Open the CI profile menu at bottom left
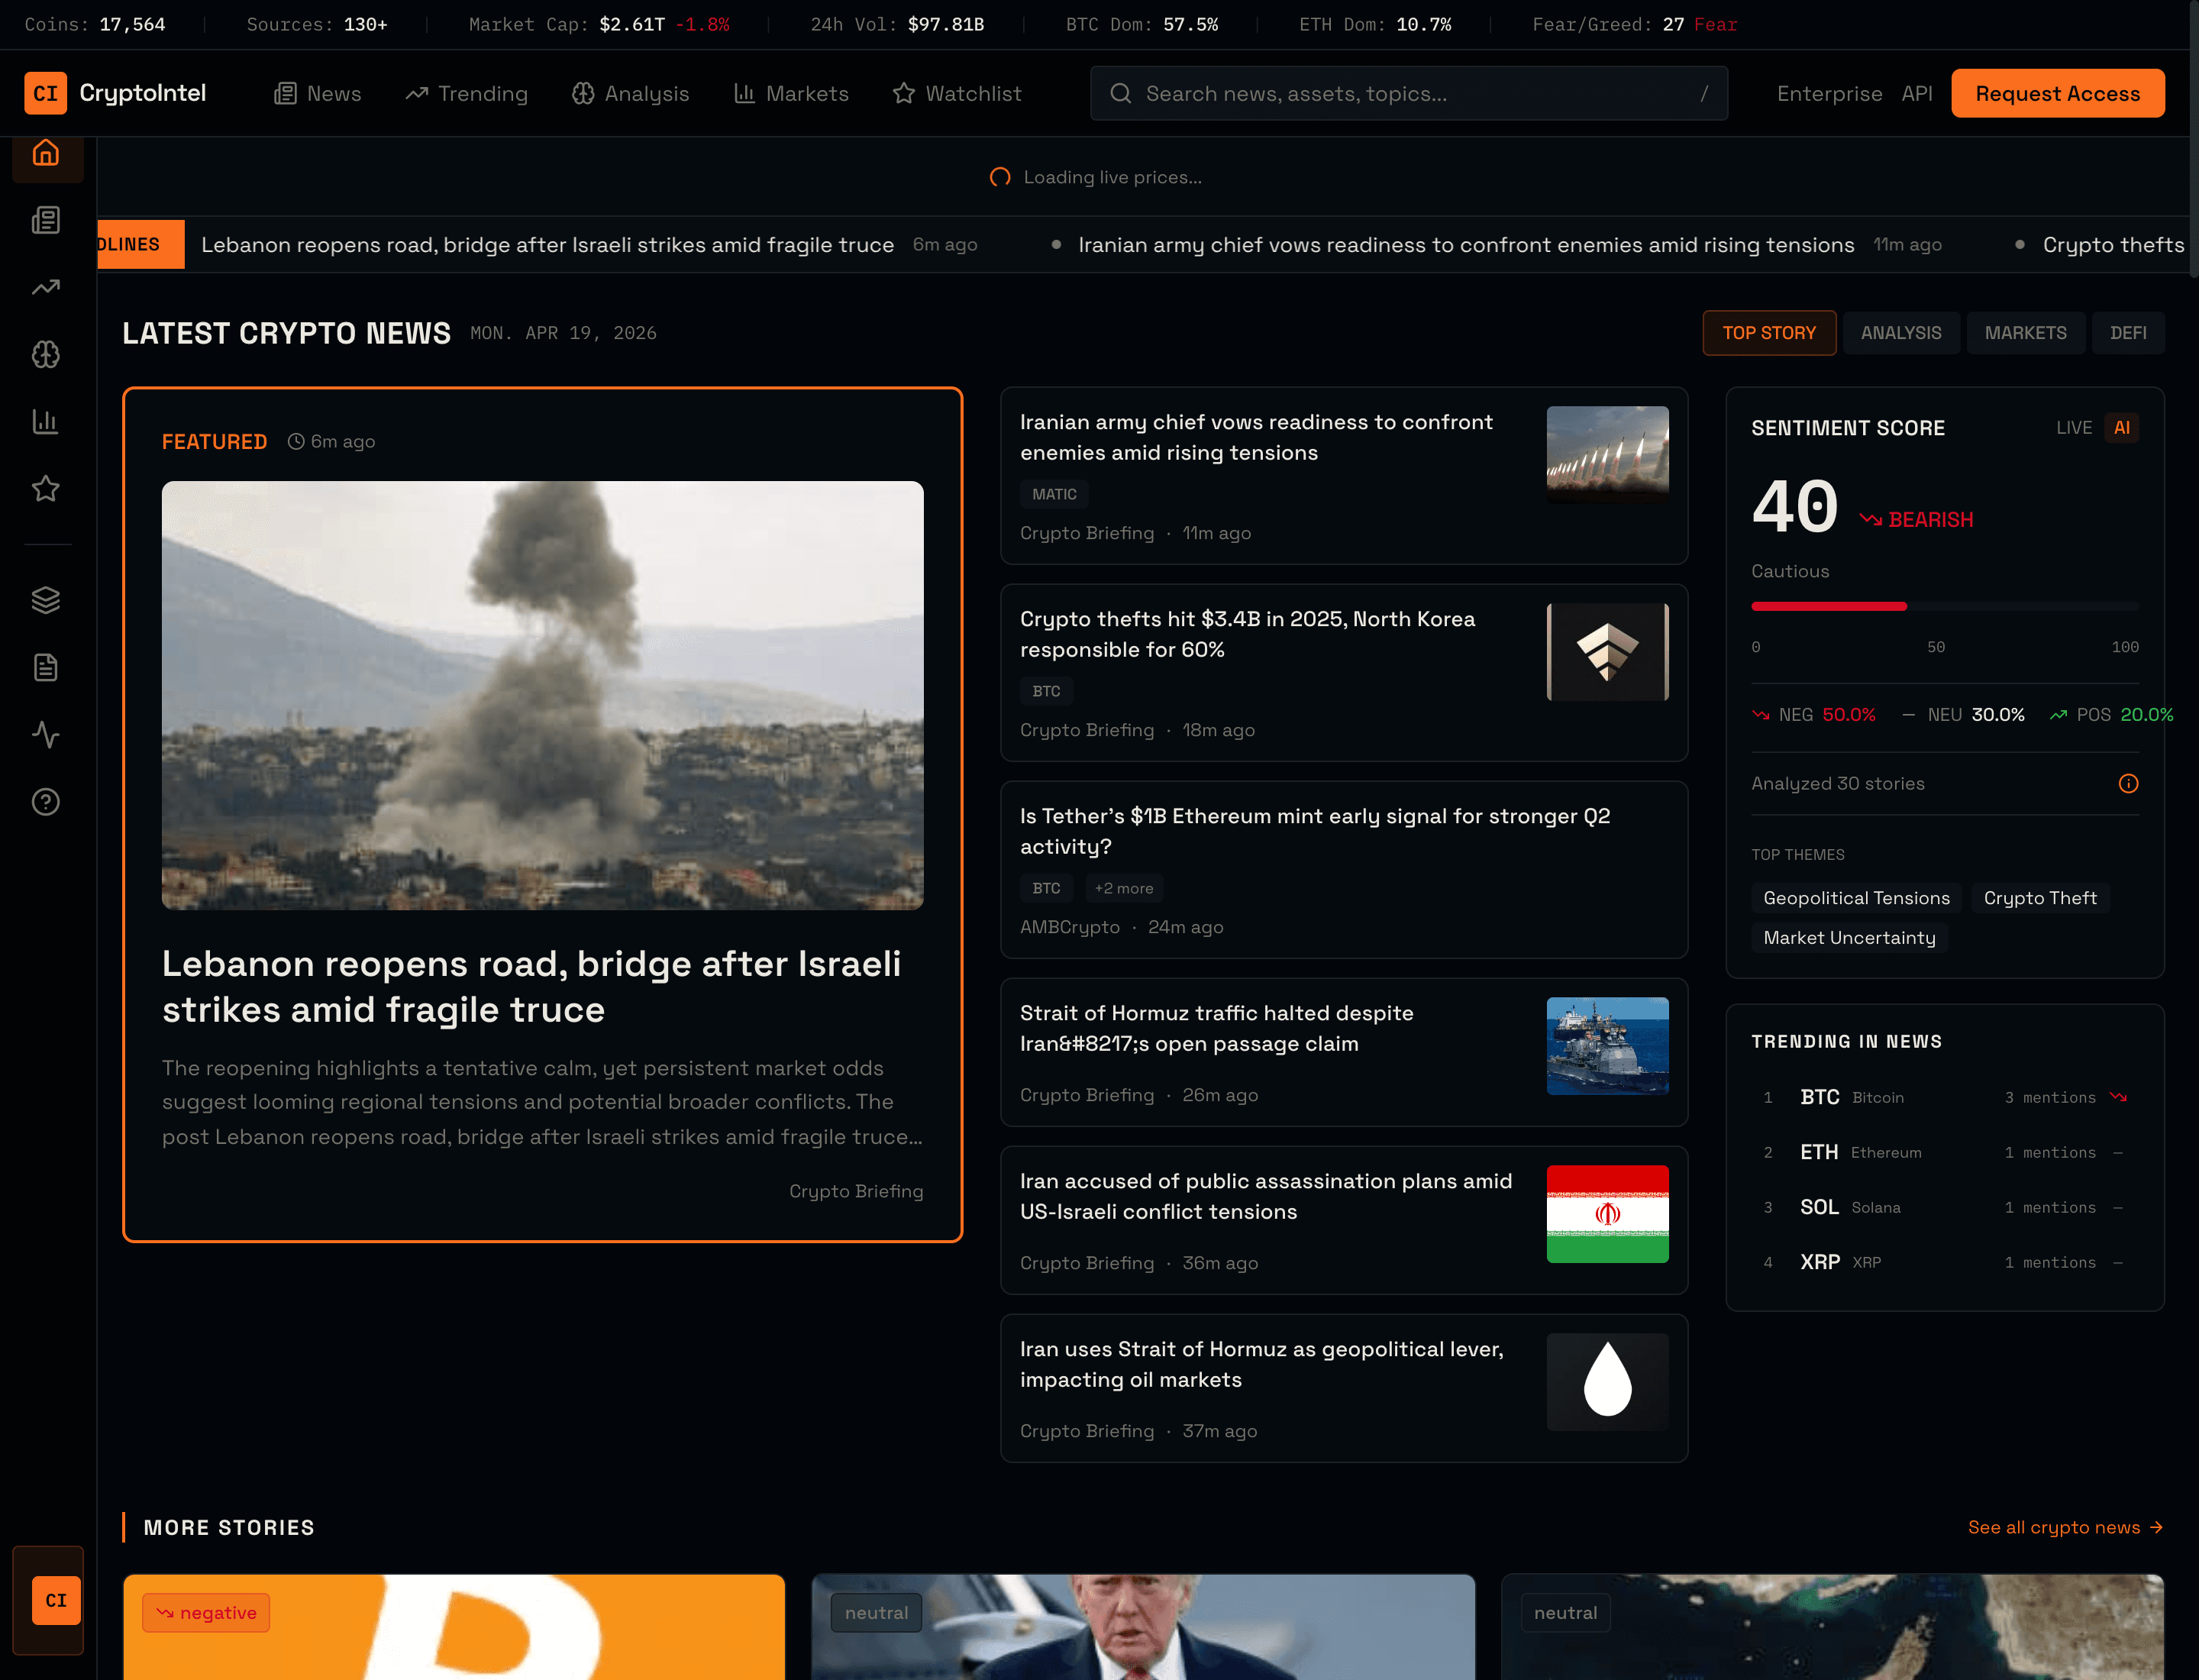Screen dimensions: 2199x1680 pos(56,1600)
